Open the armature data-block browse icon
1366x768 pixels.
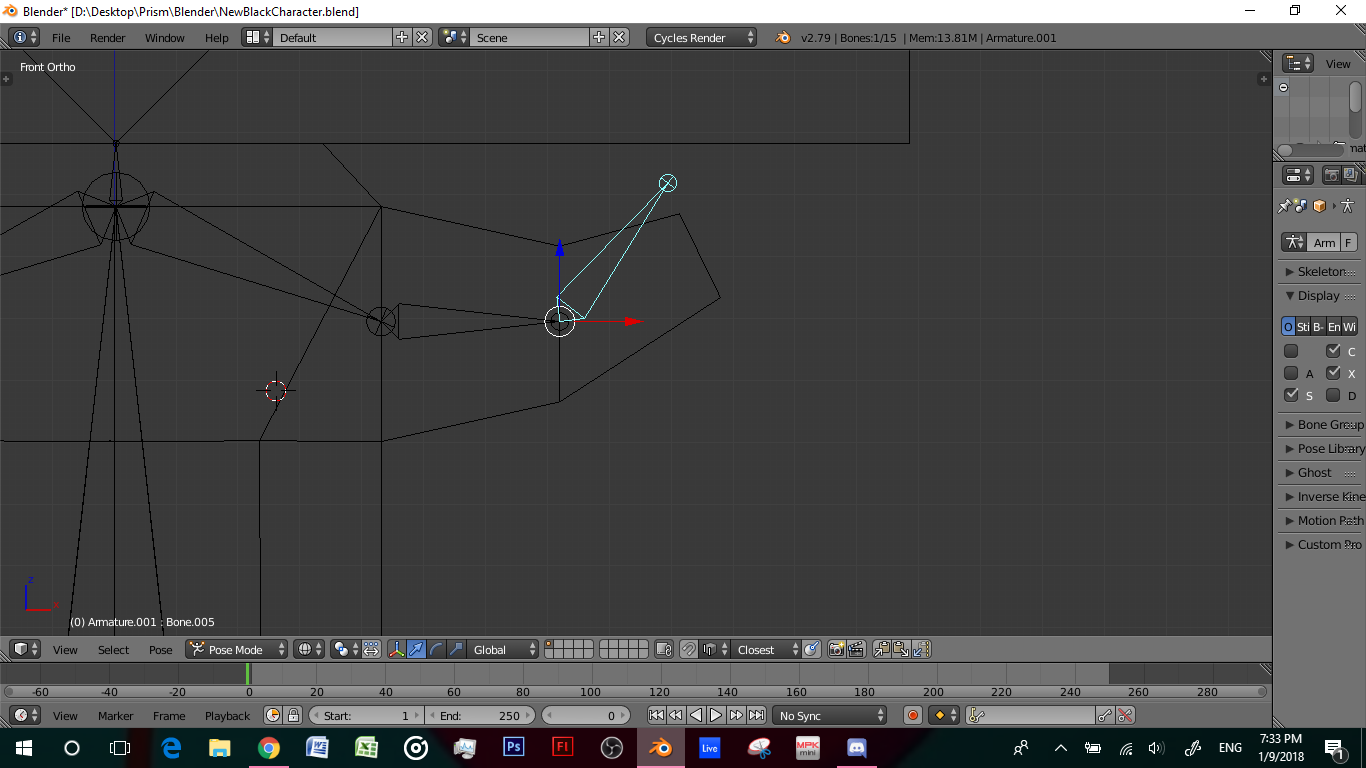1295,242
